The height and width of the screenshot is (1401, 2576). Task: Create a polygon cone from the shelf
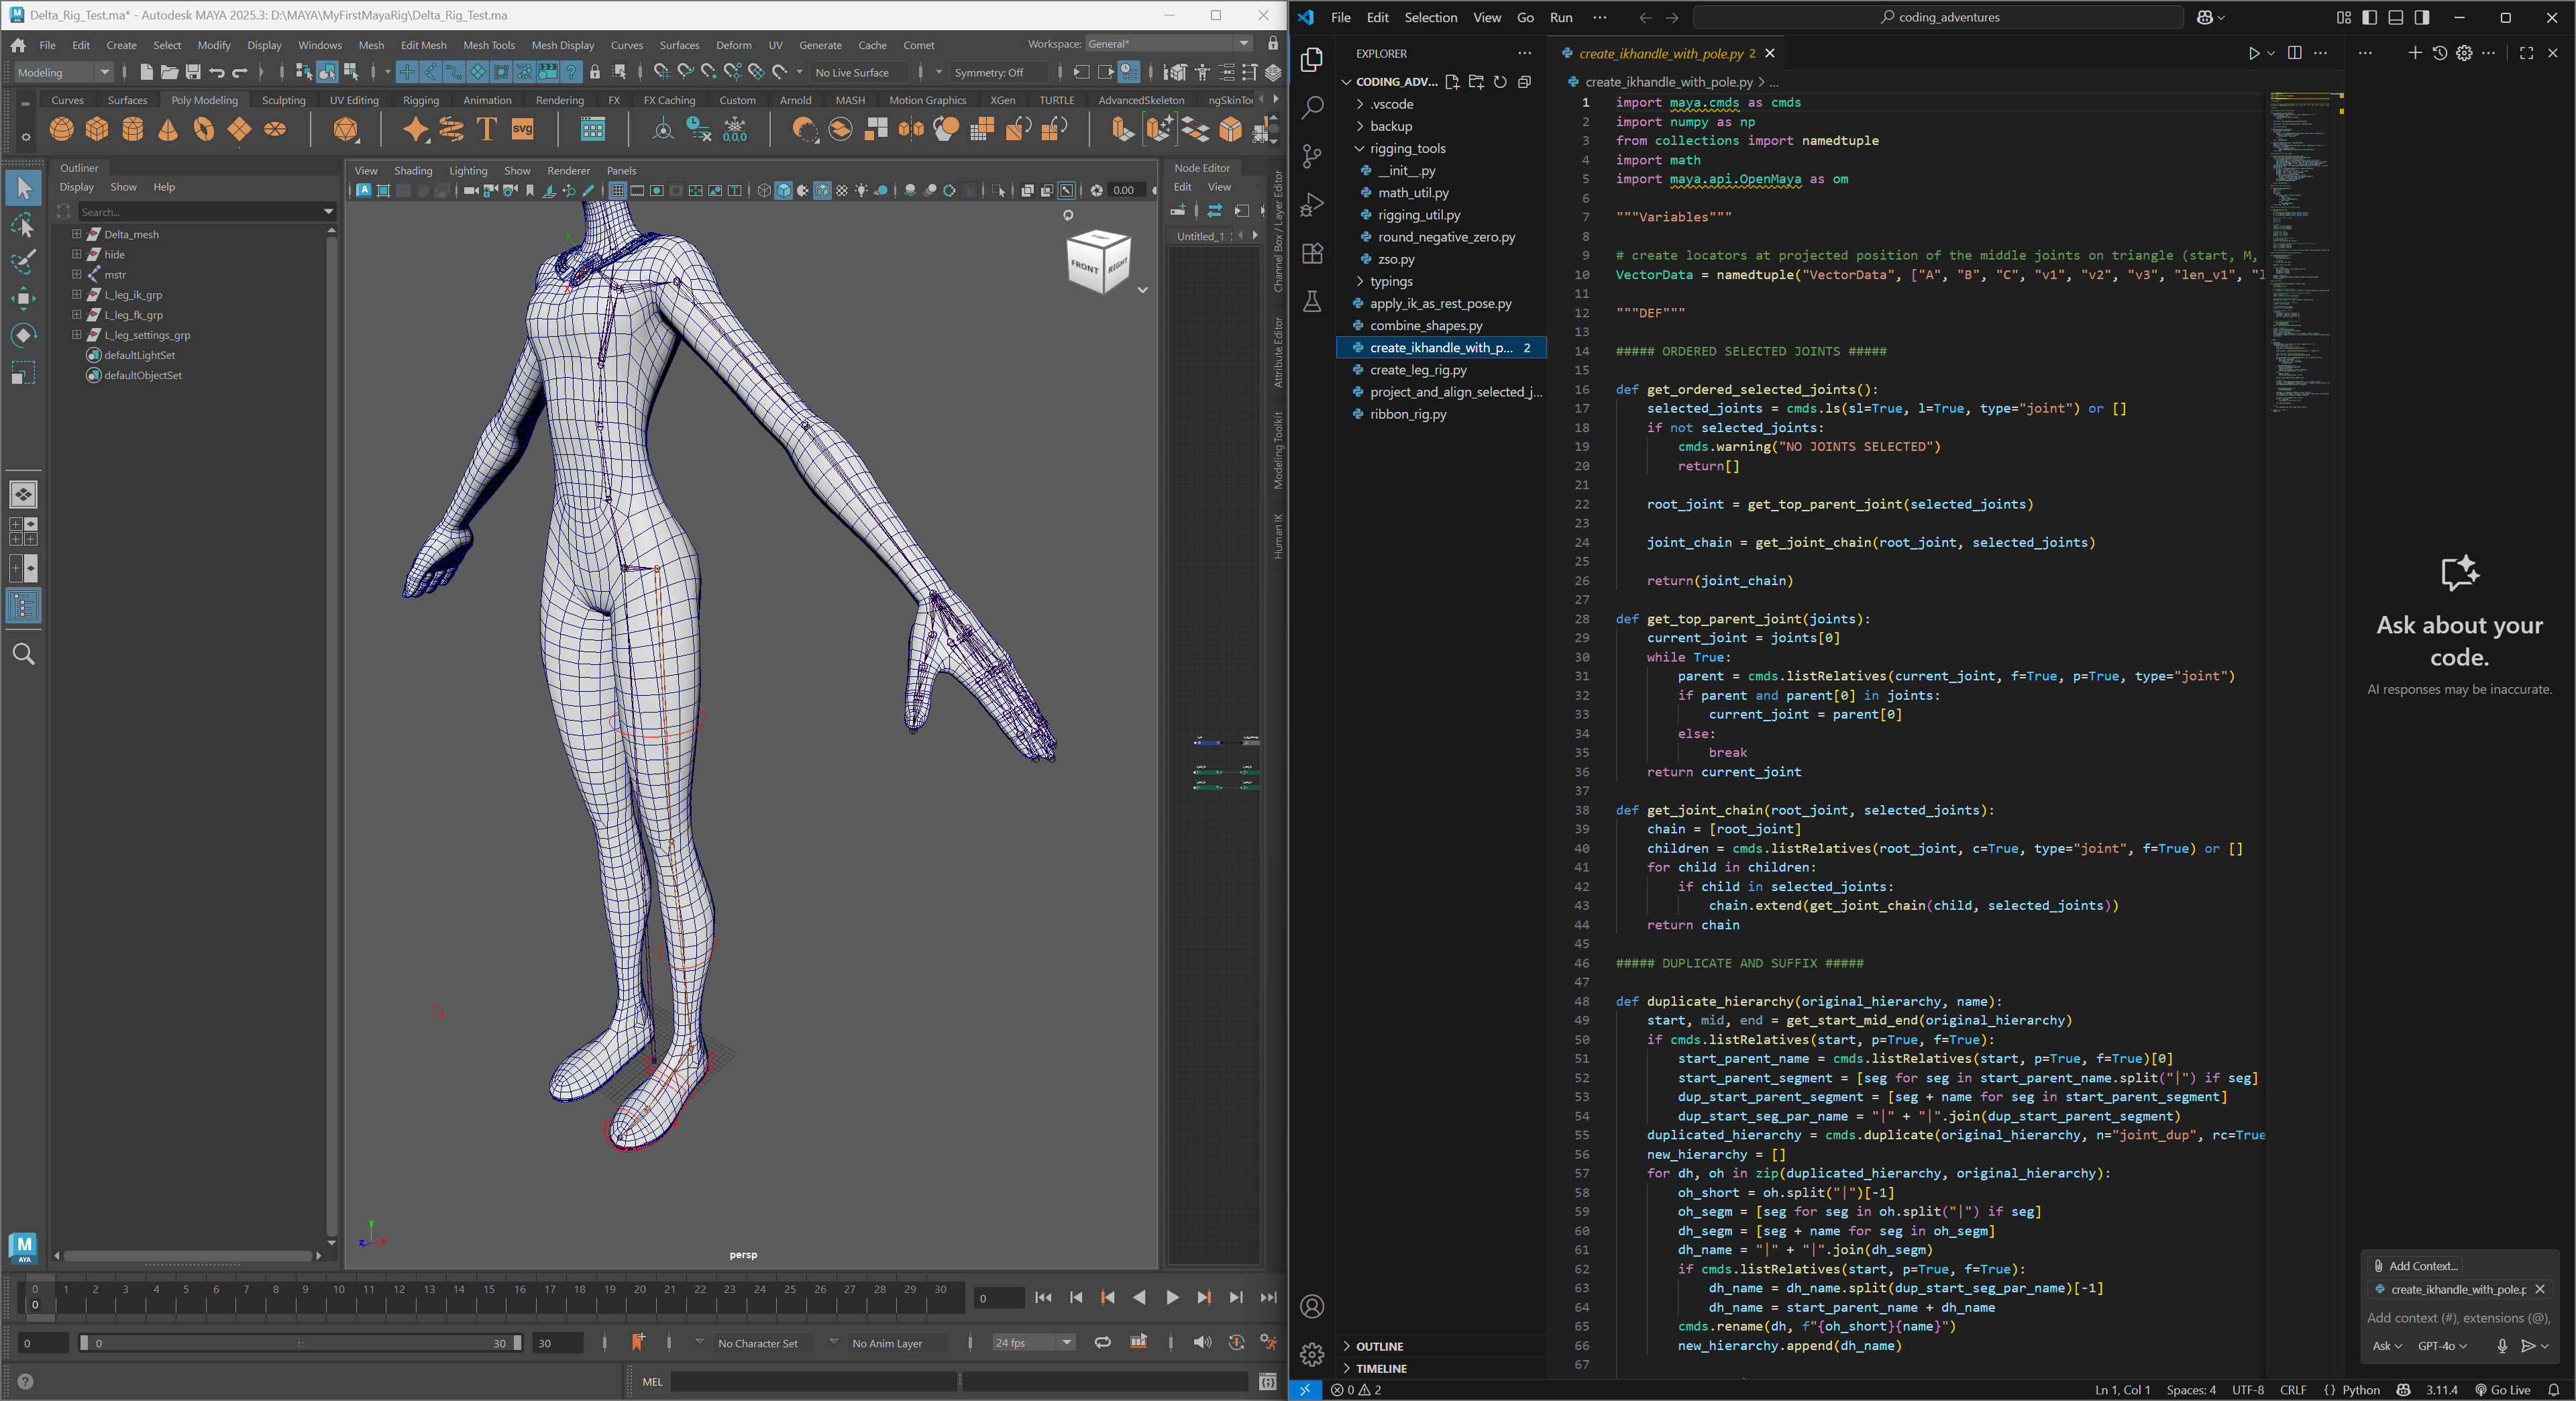(x=168, y=129)
